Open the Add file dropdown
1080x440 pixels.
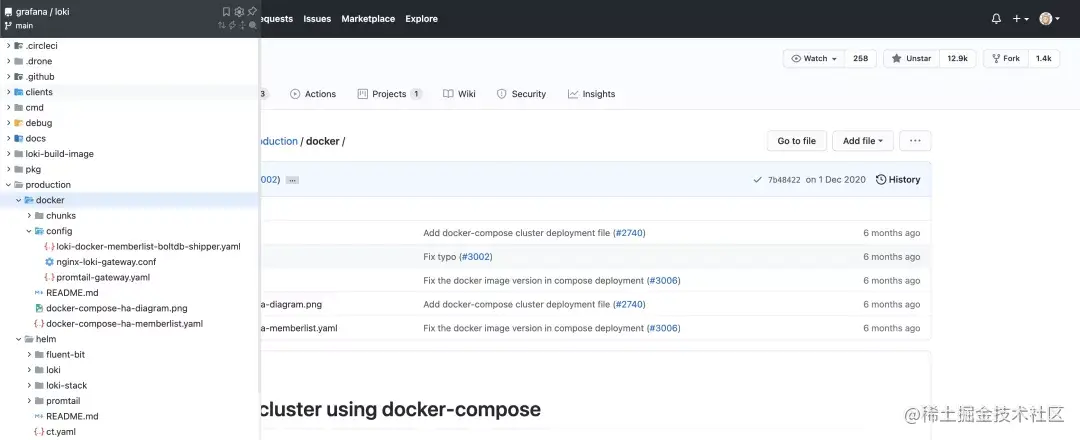coord(862,141)
